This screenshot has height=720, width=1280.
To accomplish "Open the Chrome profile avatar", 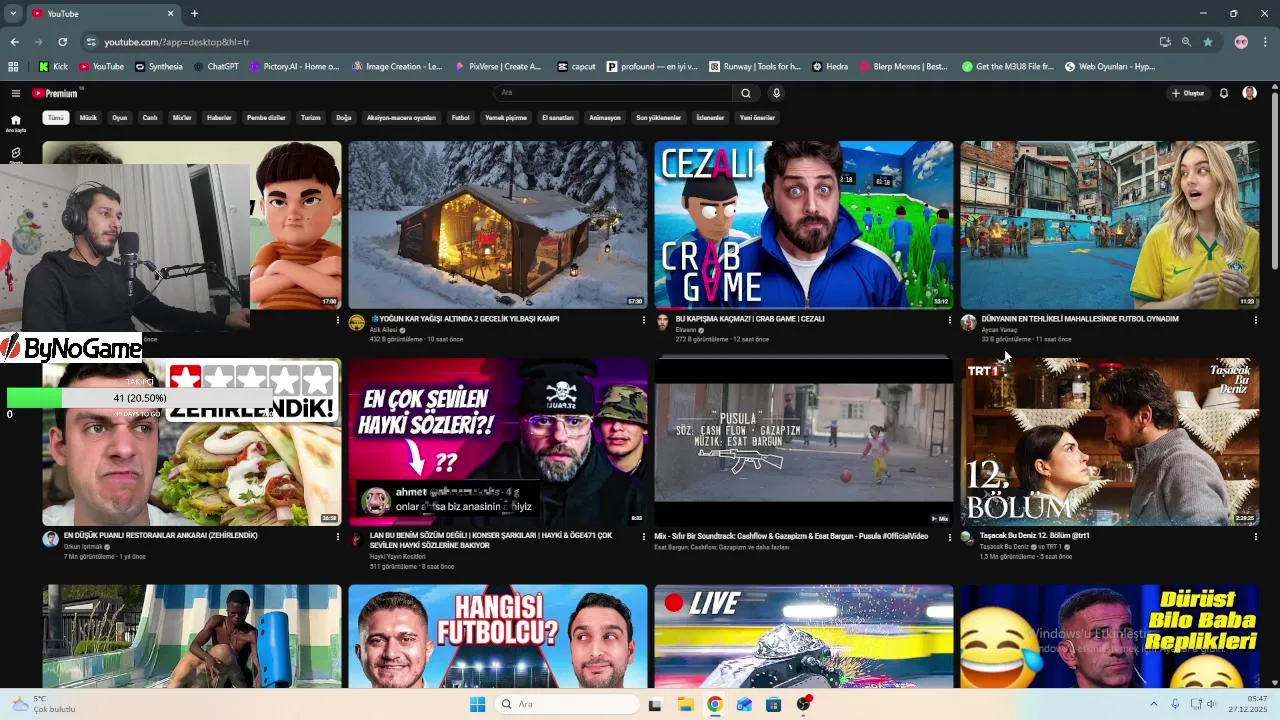I will coord(1241,42).
